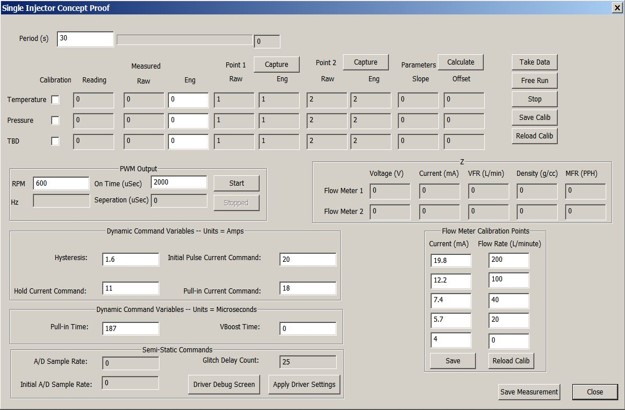The image size is (625, 410).
Task: Click the Flow Meter 2 Voltage field
Action: pos(390,212)
